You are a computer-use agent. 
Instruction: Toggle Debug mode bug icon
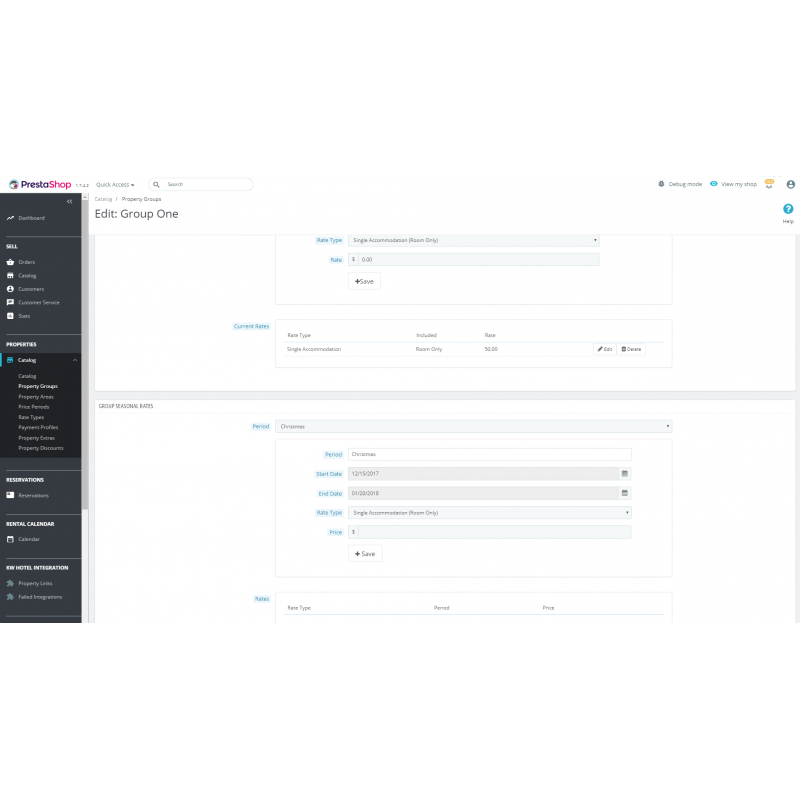click(x=661, y=184)
